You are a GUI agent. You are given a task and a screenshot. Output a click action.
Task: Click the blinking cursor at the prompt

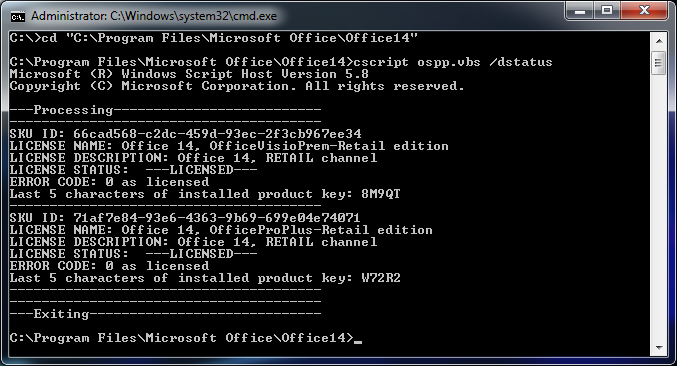click(x=357, y=341)
